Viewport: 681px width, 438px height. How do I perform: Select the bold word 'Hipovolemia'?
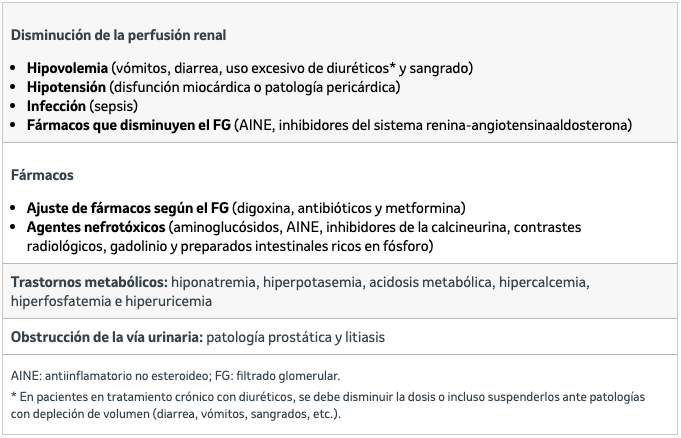click(67, 68)
